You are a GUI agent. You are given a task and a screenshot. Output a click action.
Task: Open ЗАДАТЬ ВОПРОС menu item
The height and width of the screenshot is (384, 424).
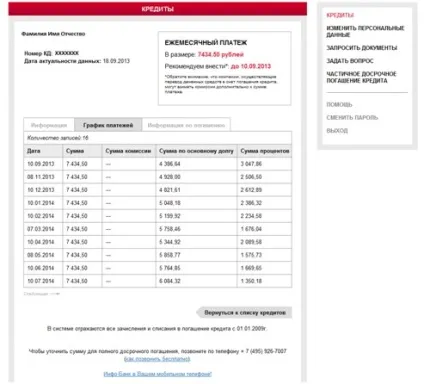350,61
